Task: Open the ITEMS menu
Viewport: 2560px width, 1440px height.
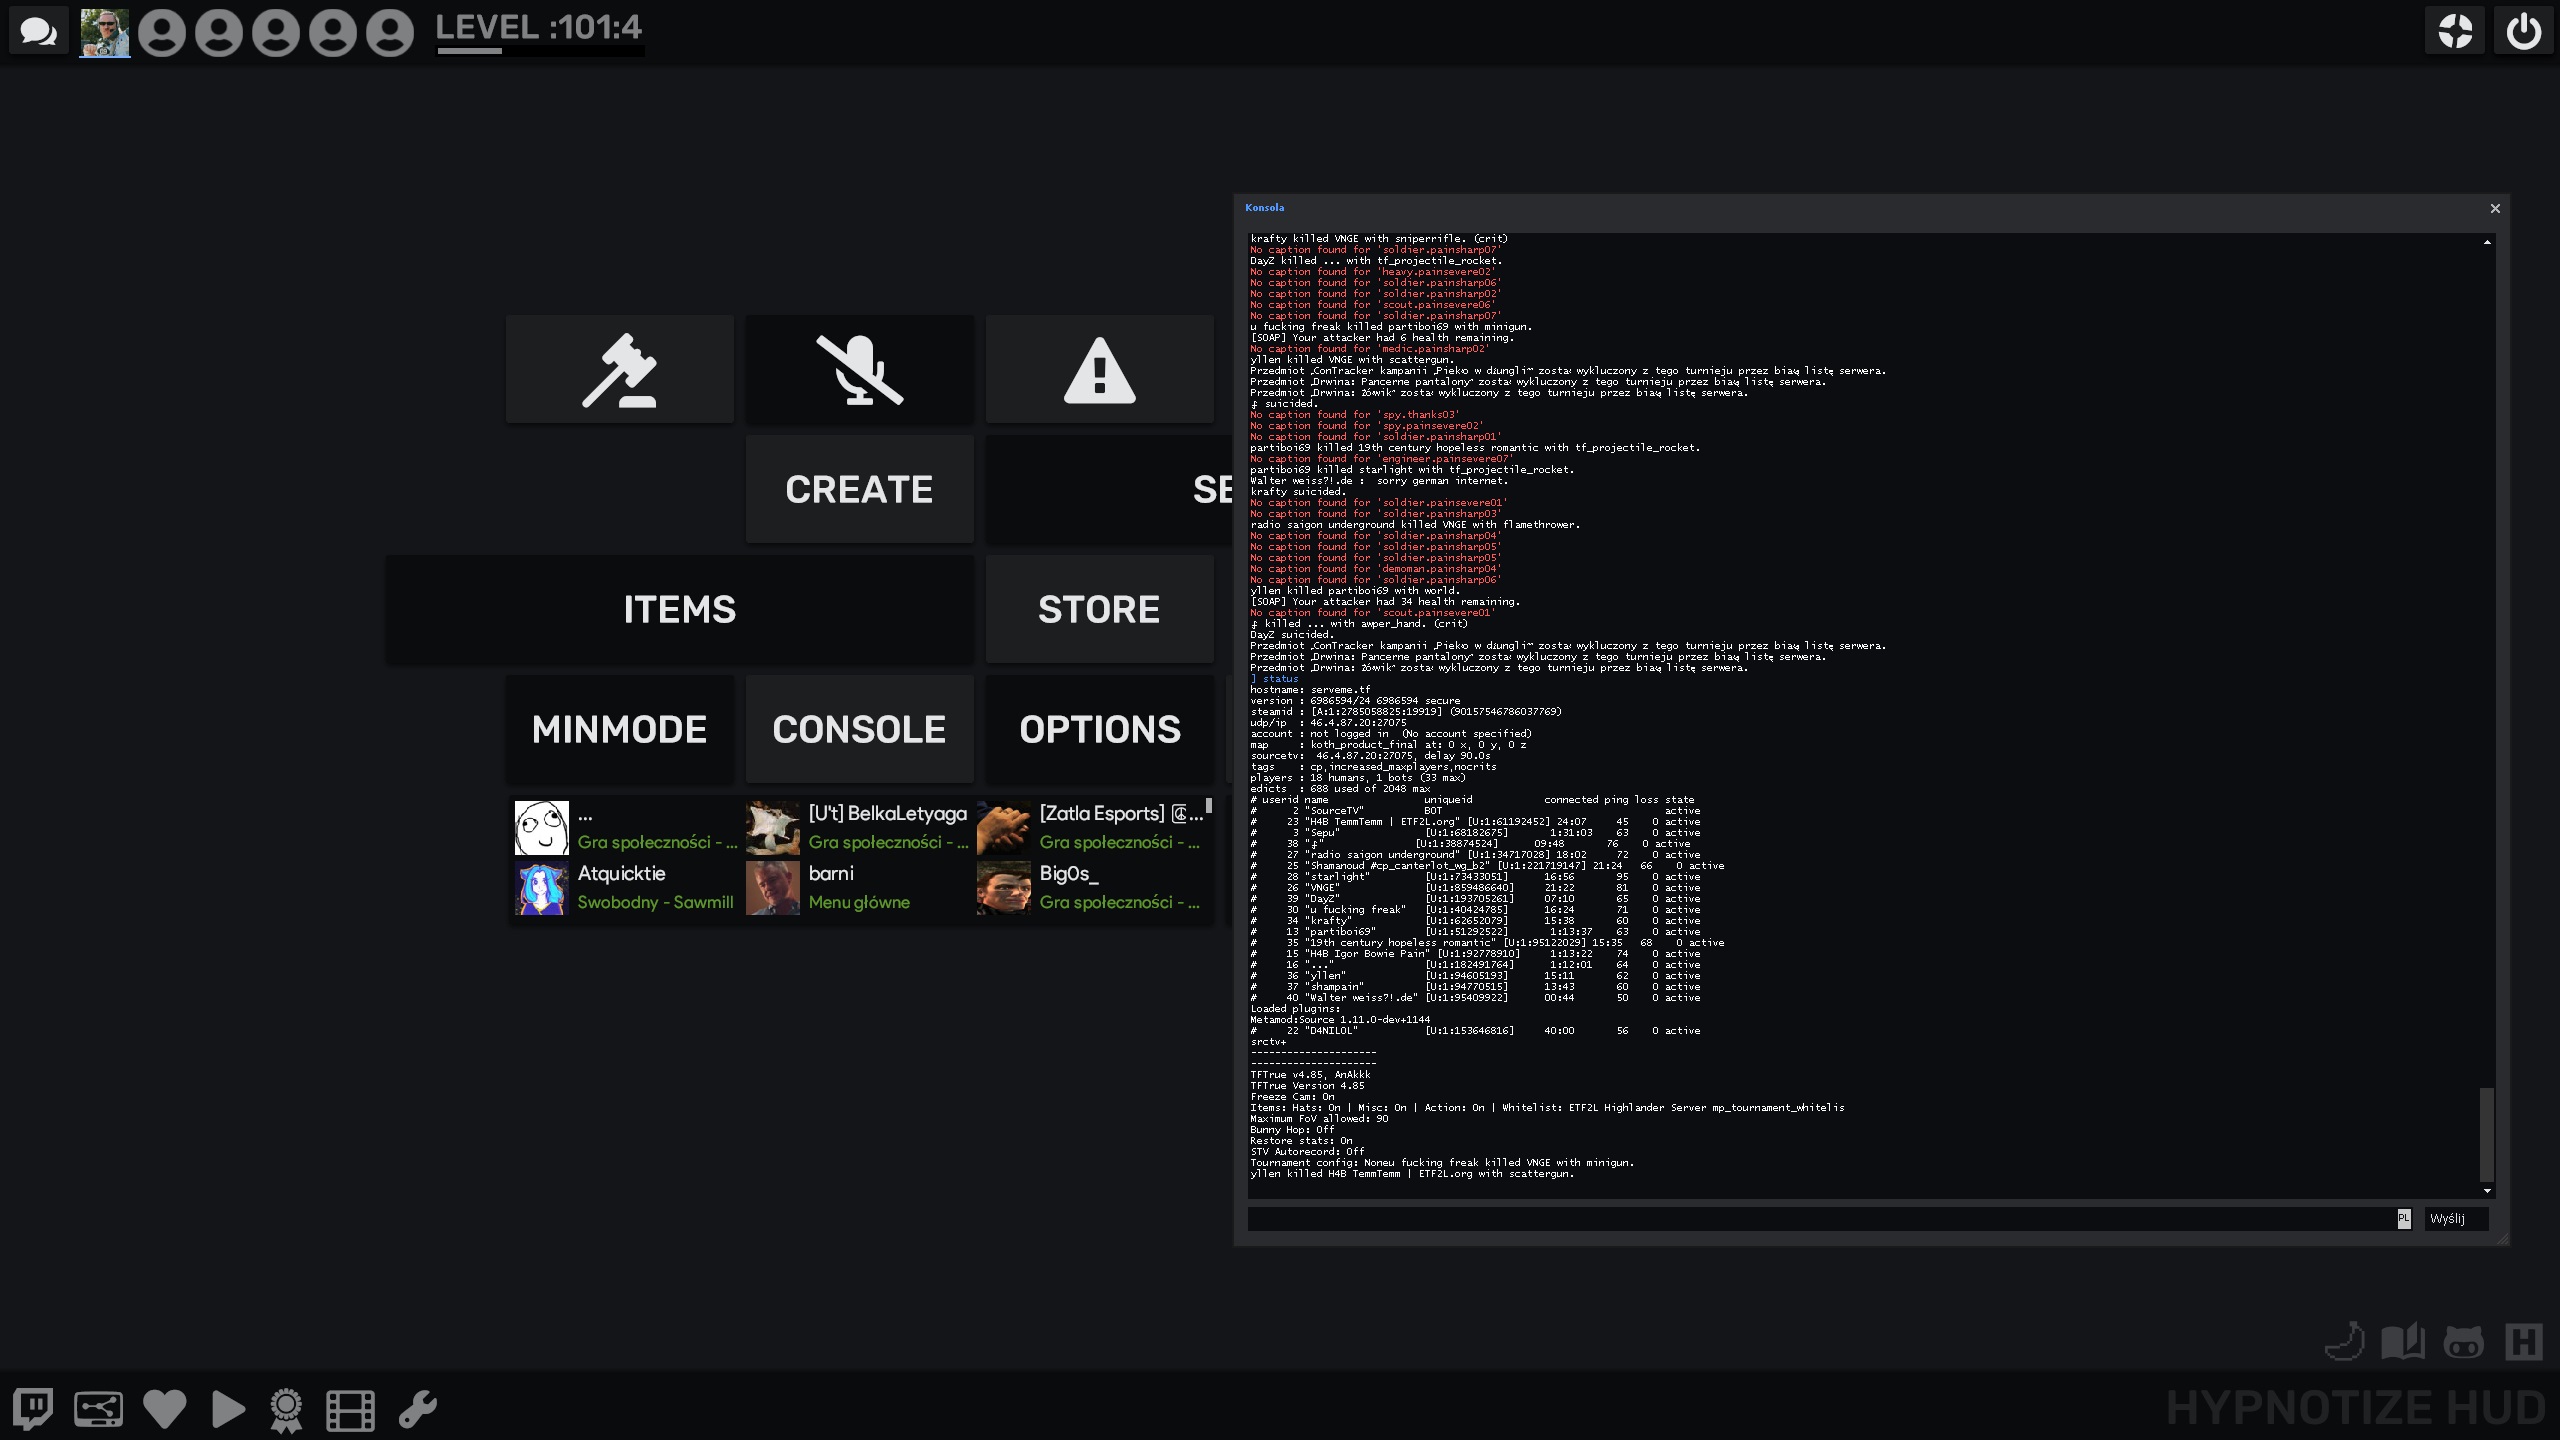Action: pos(679,609)
